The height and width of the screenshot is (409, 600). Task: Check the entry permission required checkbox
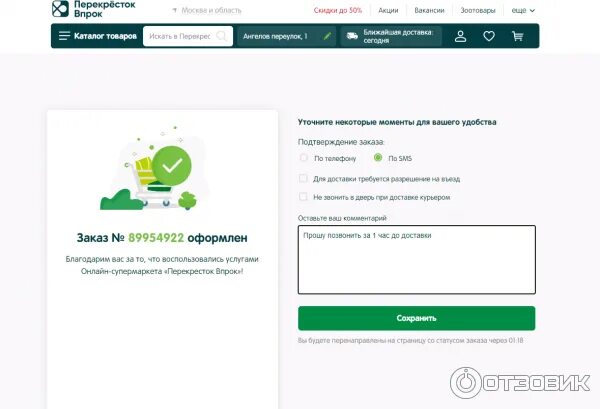coord(303,178)
